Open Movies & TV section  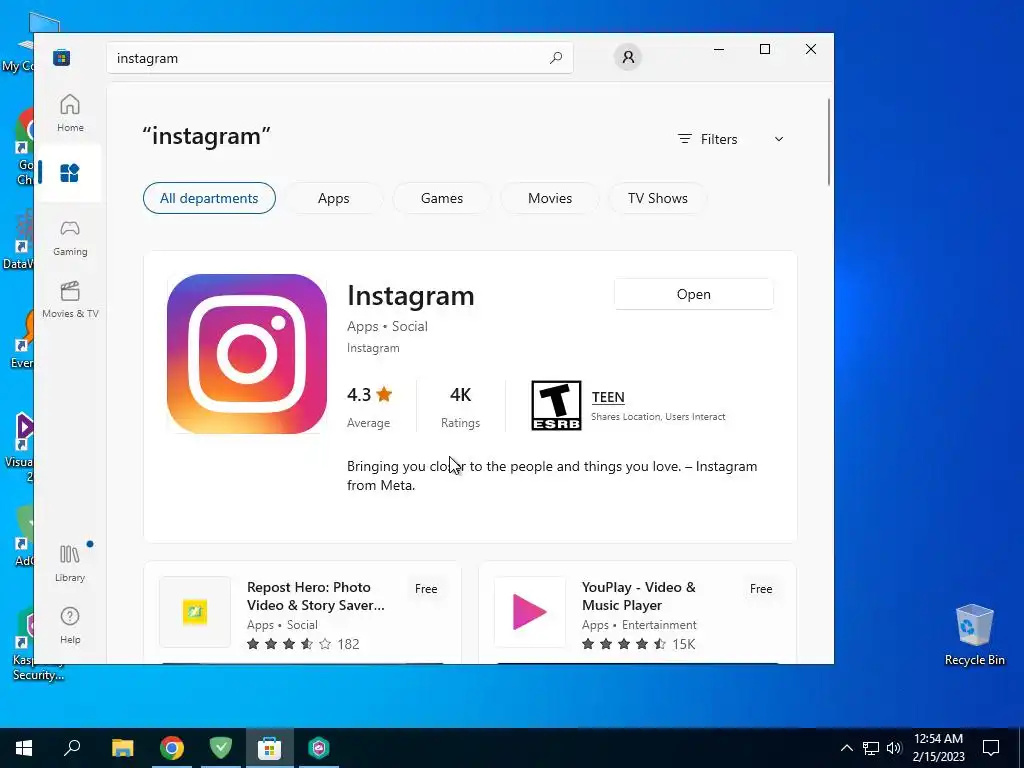(70, 299)
